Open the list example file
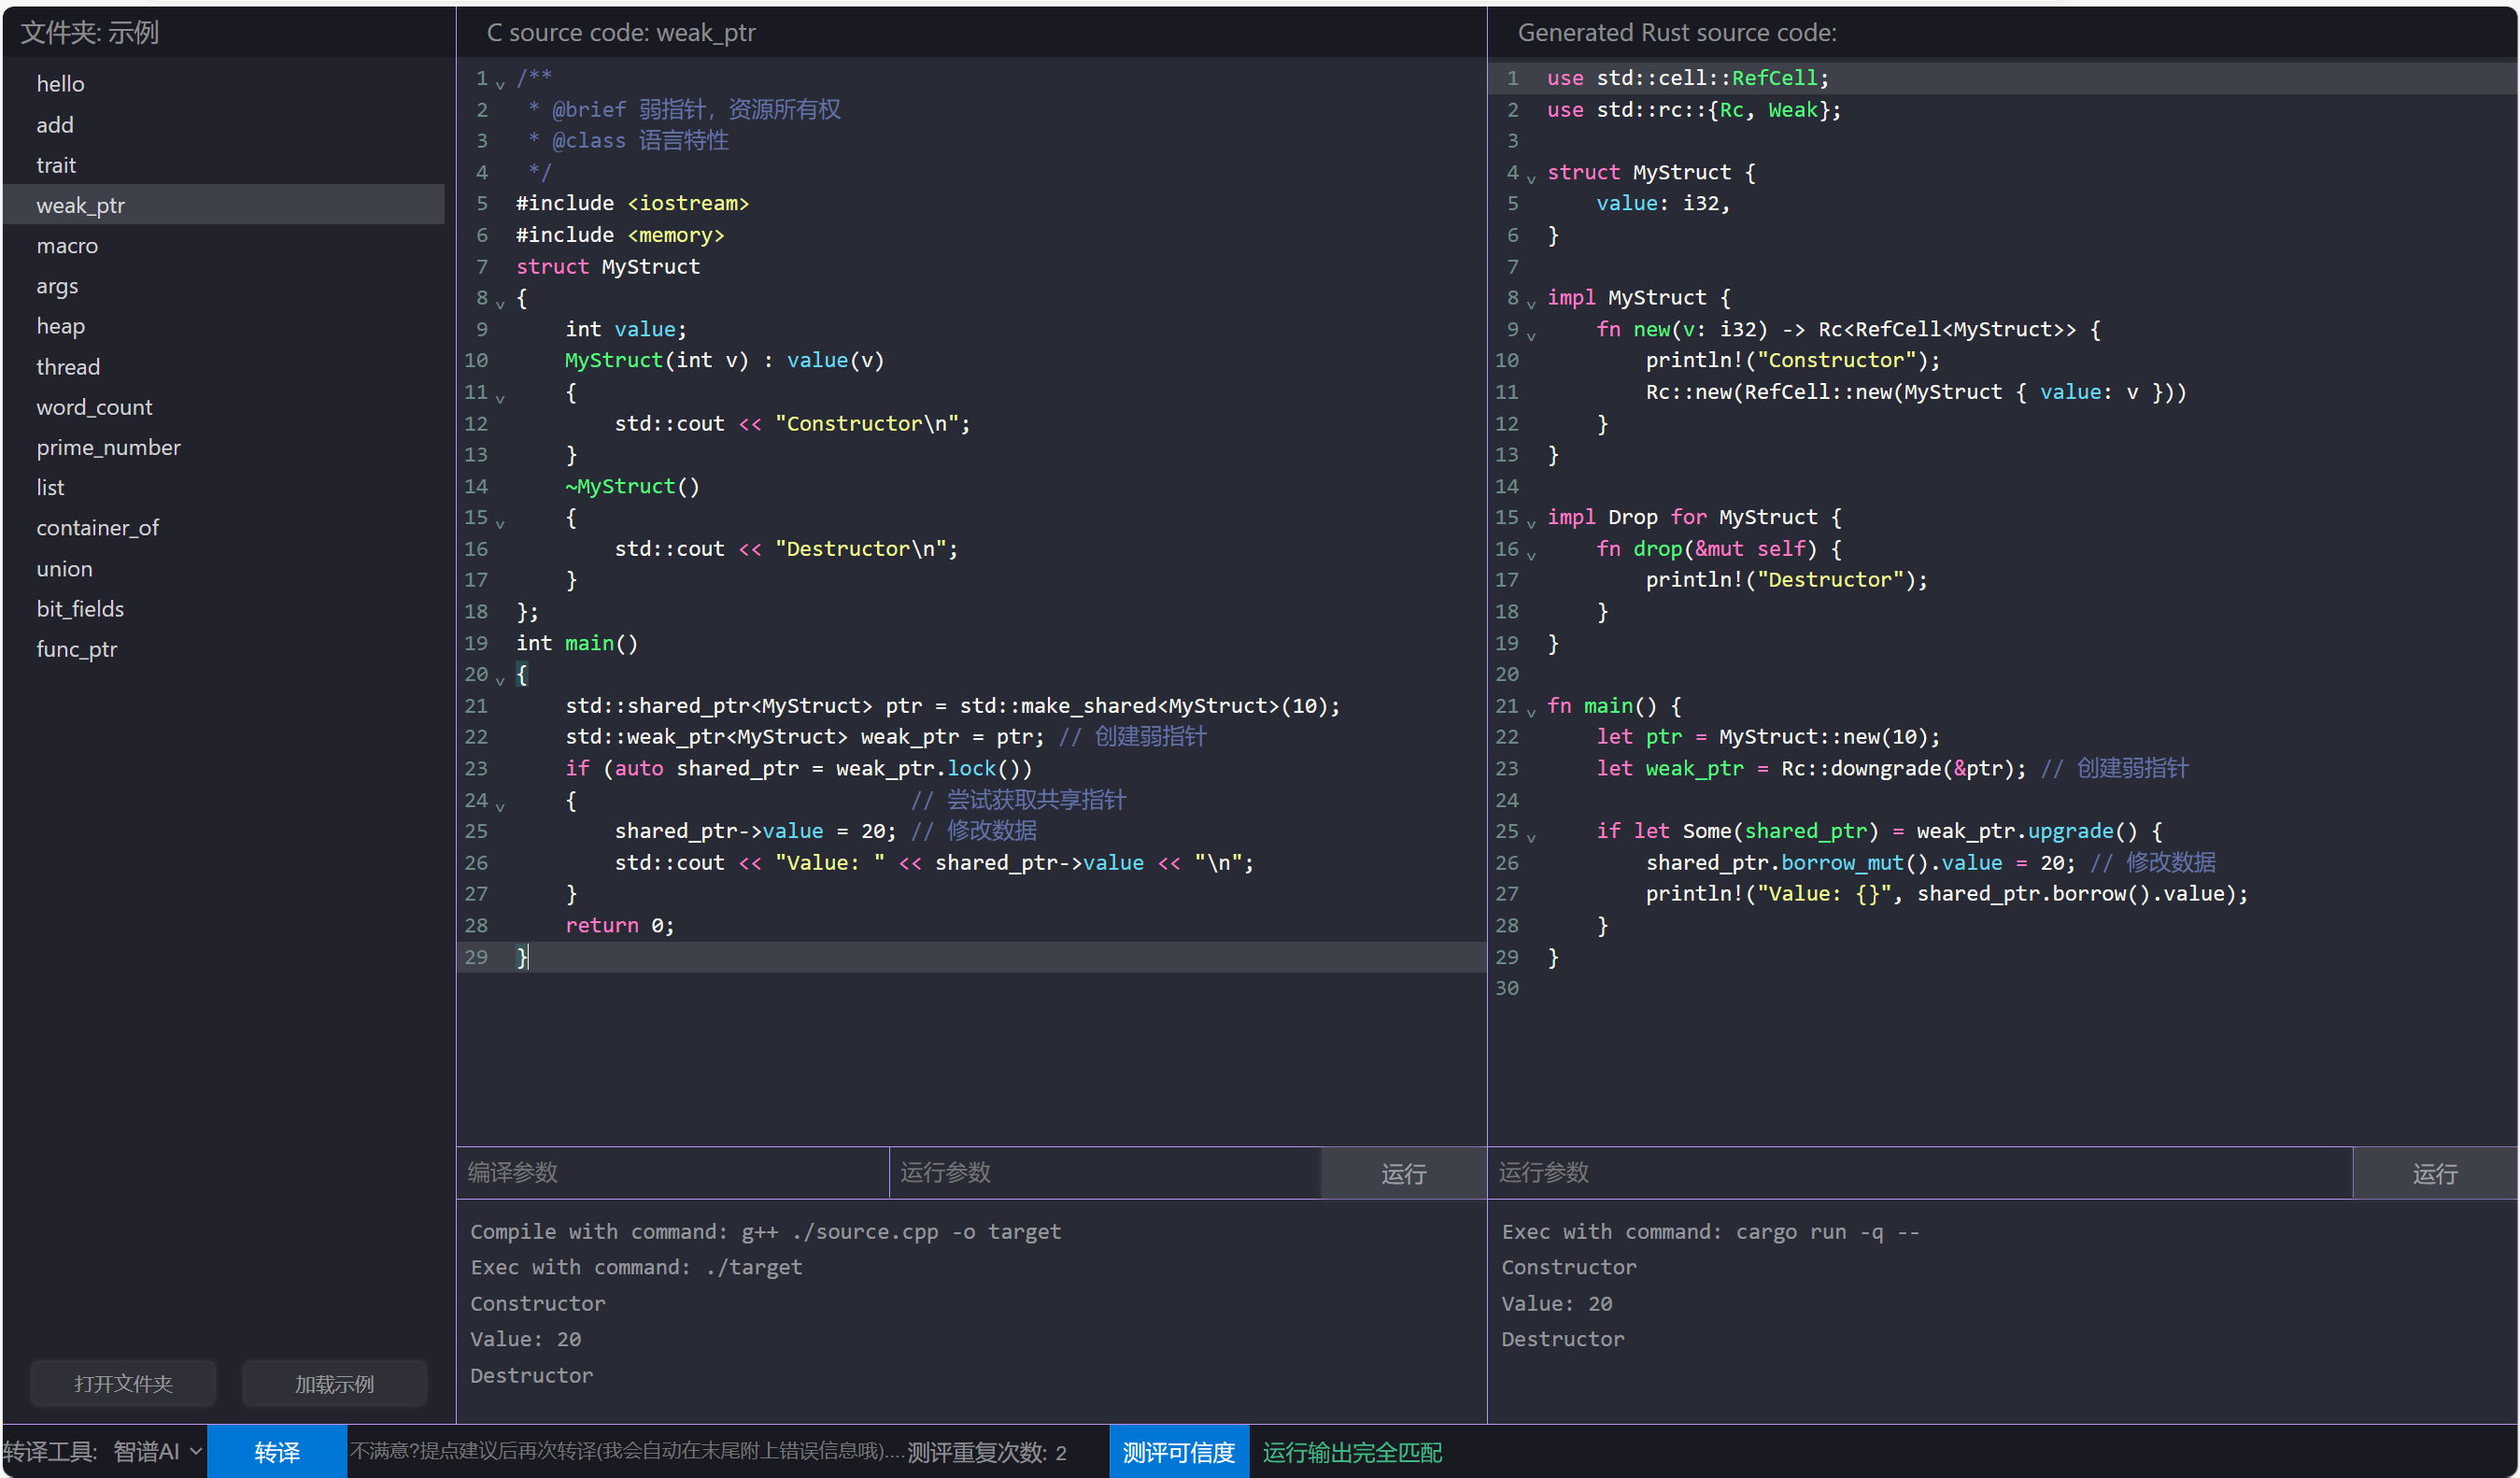Image resolution: width=2520 pixels, height=1478 pixels. 224,487
